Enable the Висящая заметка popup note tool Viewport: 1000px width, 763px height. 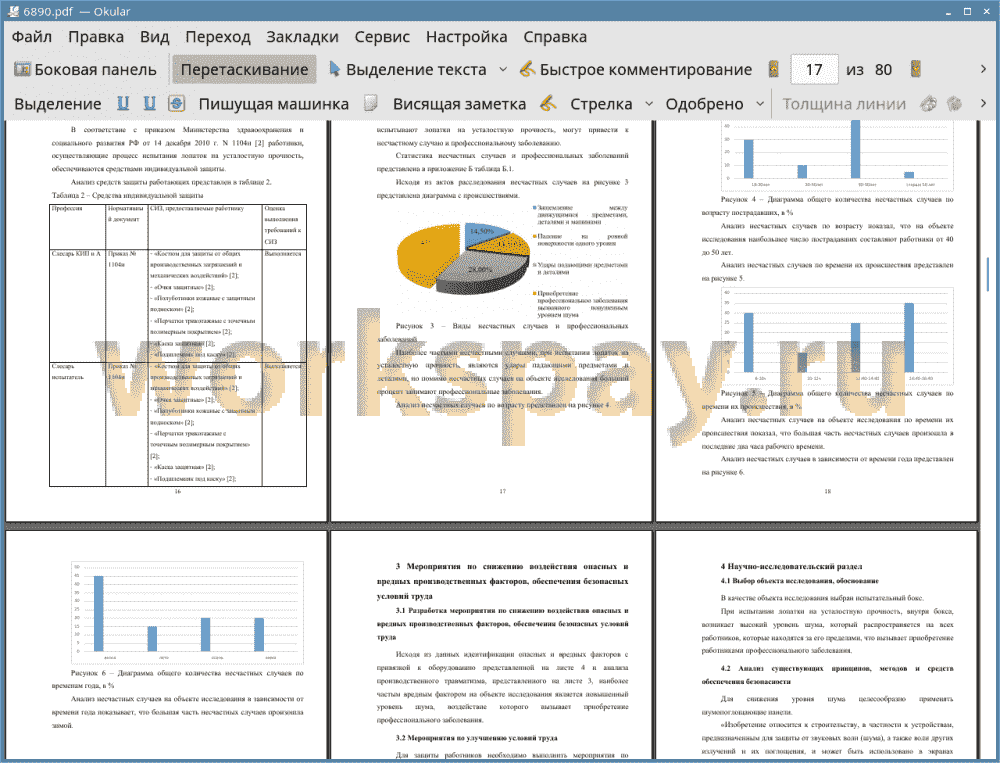459,104
